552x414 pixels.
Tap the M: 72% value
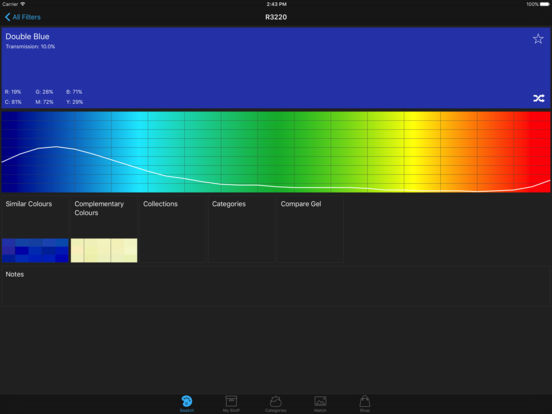point(44,102)
